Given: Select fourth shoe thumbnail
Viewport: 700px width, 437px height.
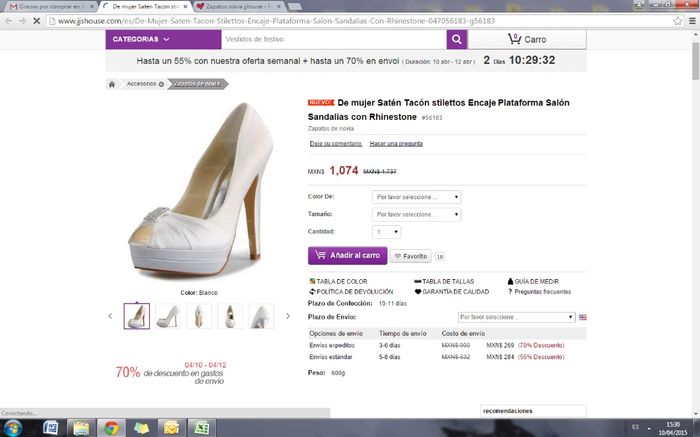Looking at the screenshot, I should (x=230, y=316).
